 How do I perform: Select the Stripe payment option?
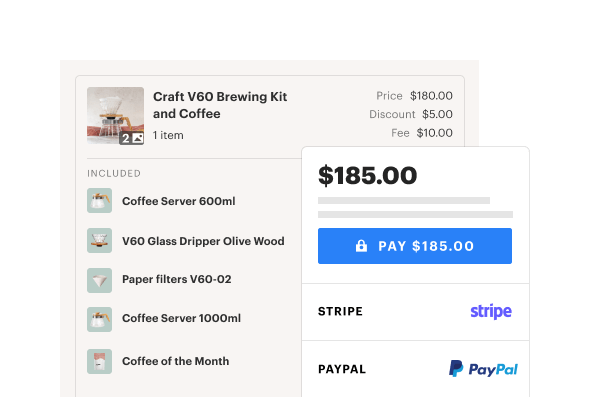pos(415,312)
